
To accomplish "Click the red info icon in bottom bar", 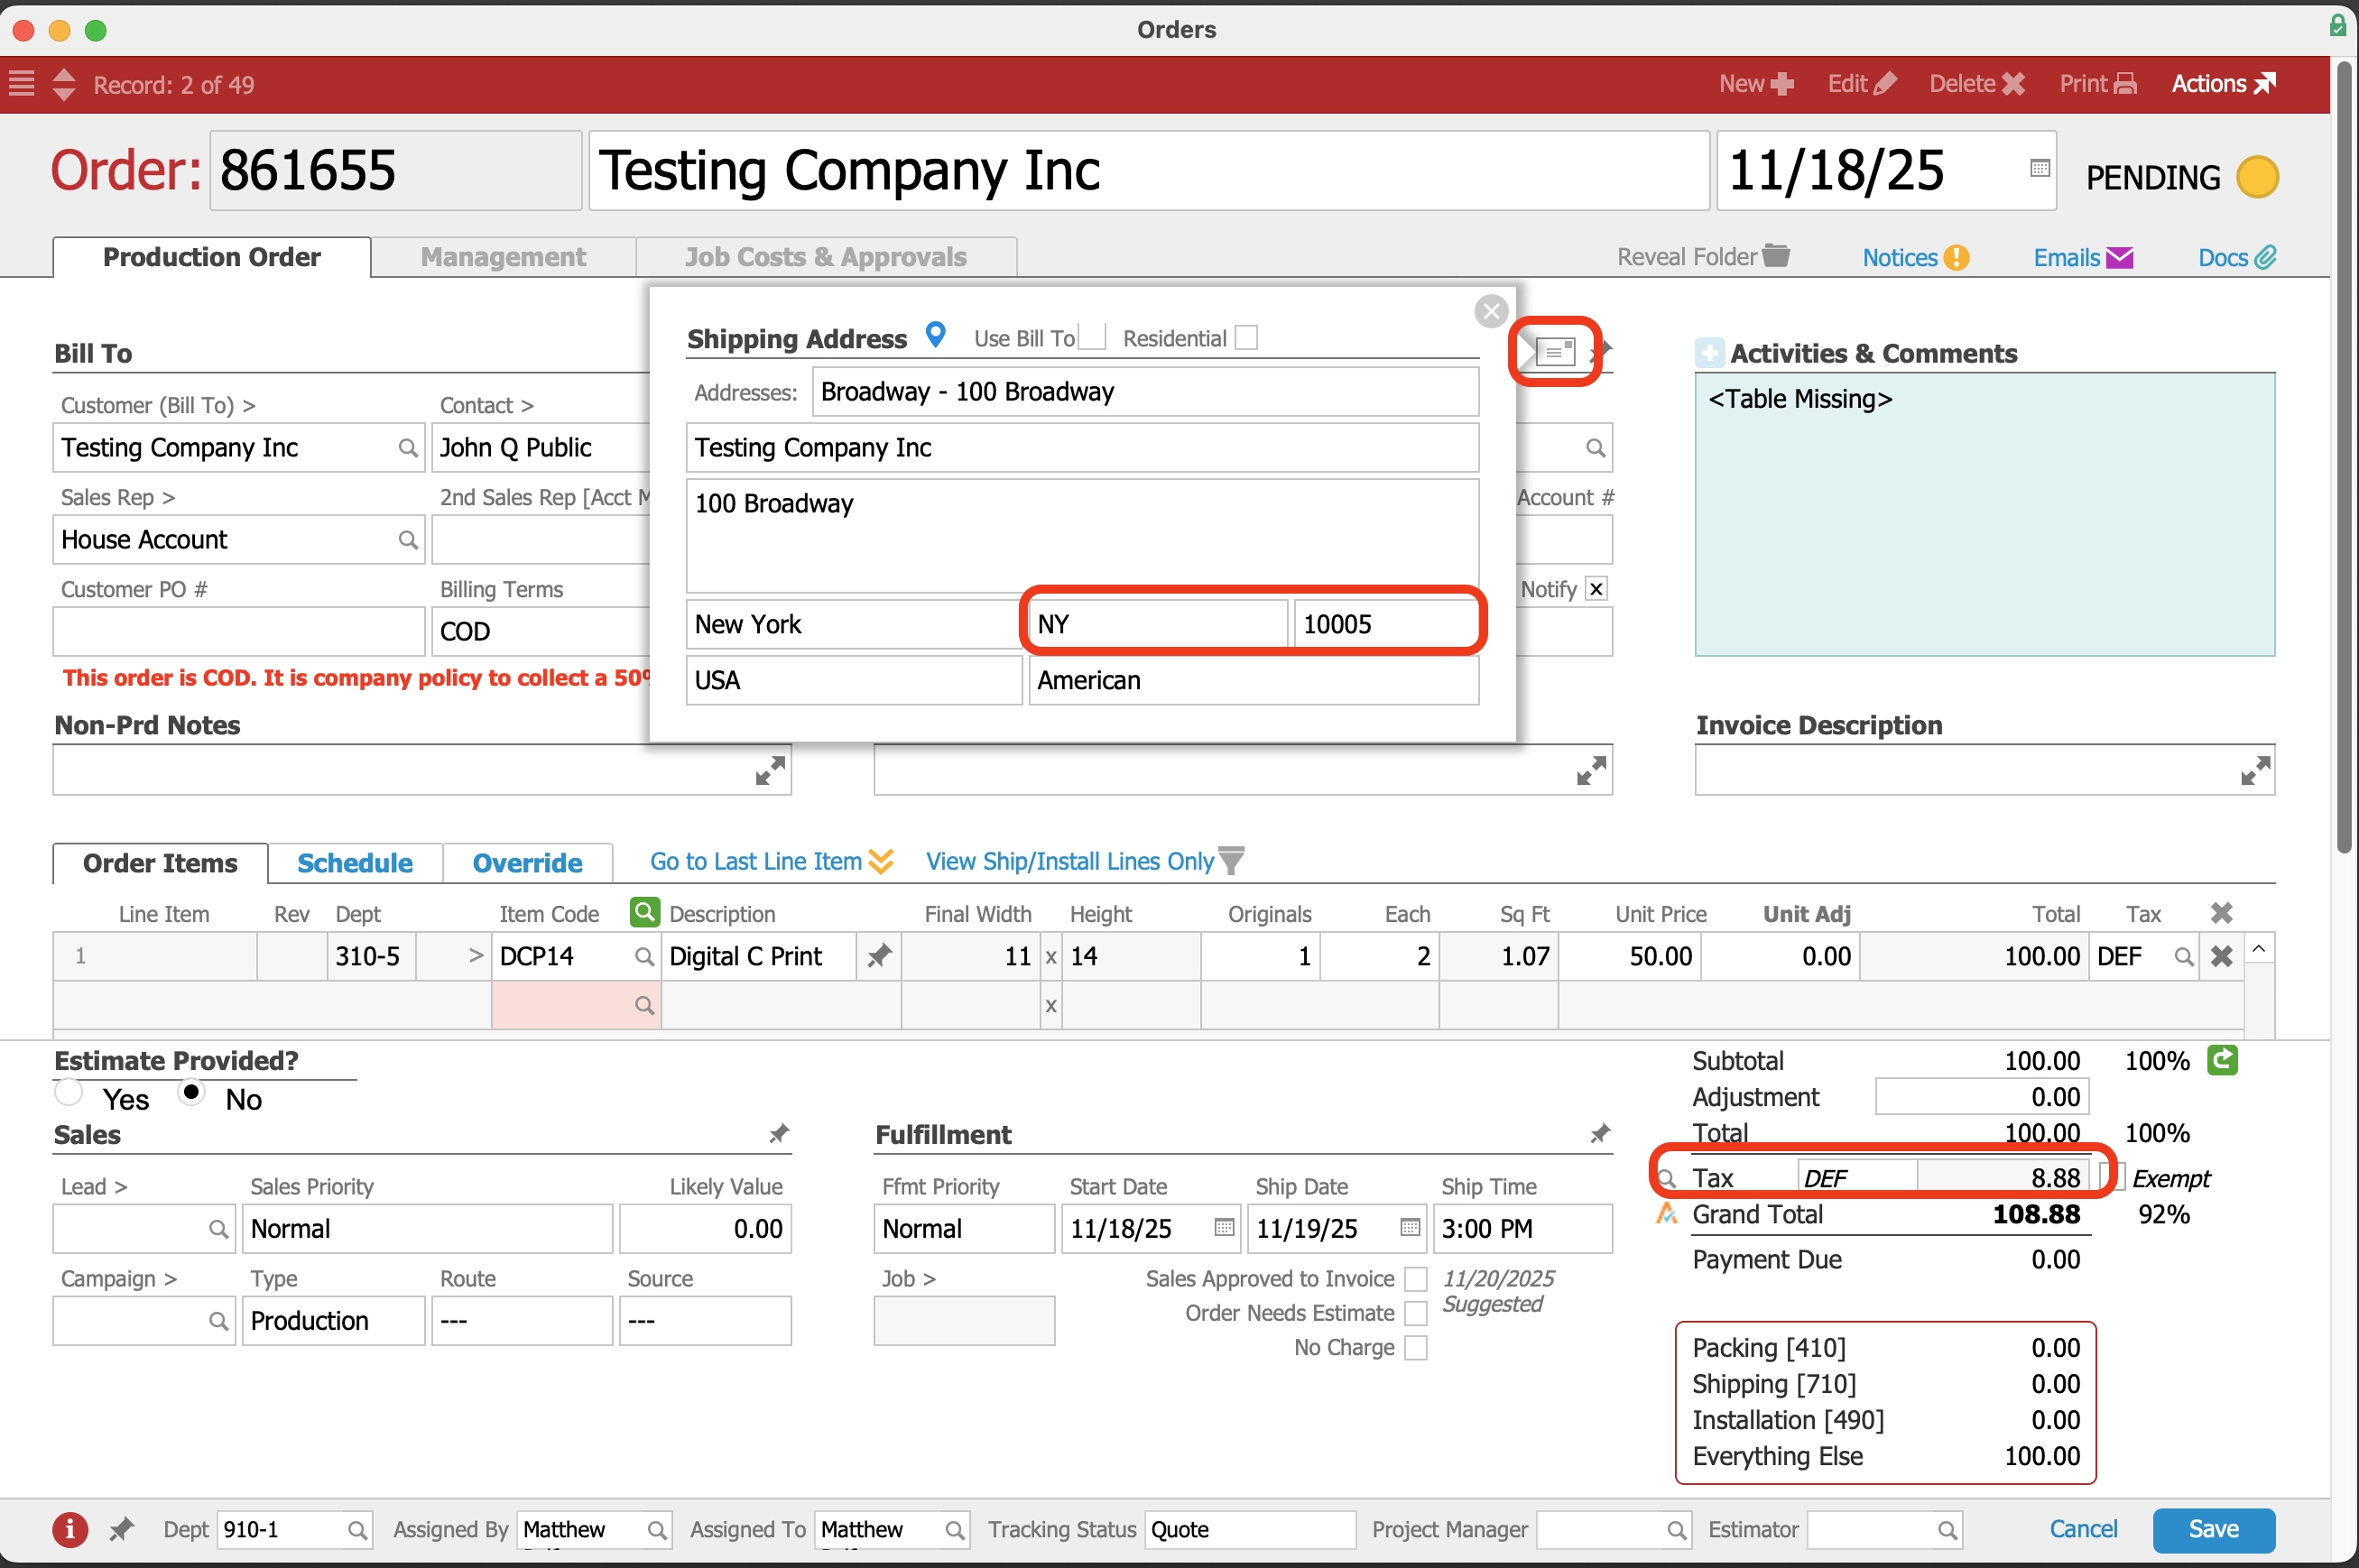I will click(x=69, y=1529).
